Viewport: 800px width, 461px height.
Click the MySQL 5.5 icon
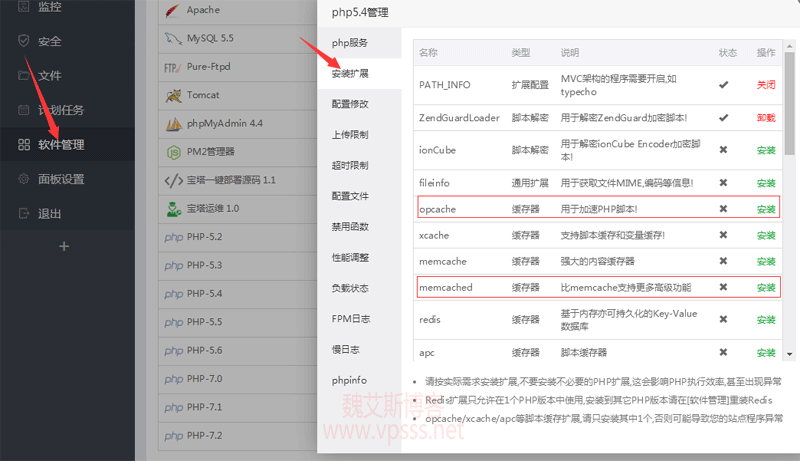click(x=172, y=39)
